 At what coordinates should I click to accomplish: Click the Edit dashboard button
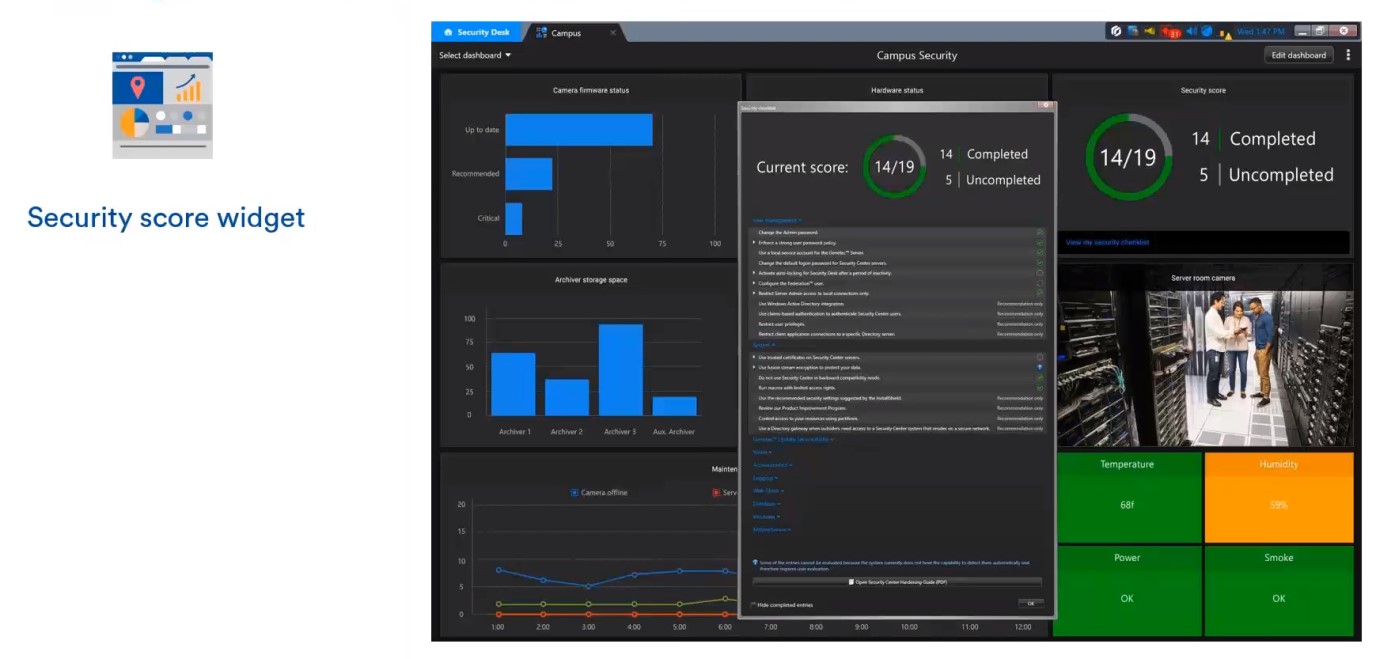(x=1298, y=55)
